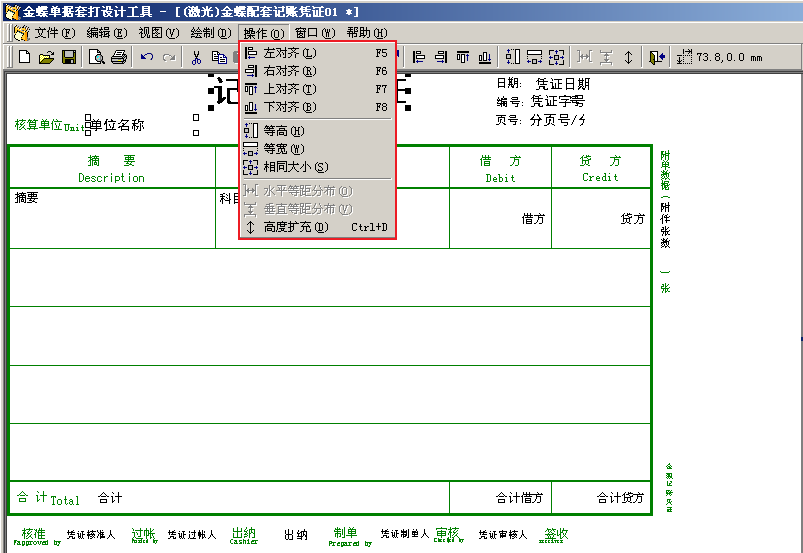Click the toolbar Height Expand arrow icon
The width and height of the screenshot is (803, 553).
(x=628, y=57)
